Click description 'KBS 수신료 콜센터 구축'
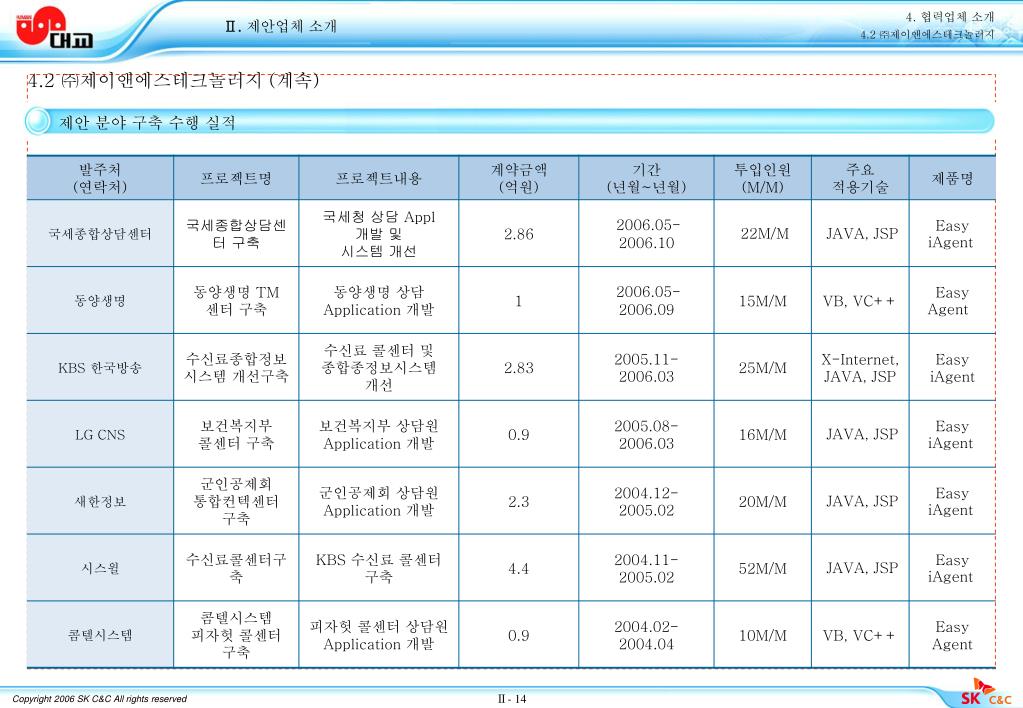 click(378, 568)
